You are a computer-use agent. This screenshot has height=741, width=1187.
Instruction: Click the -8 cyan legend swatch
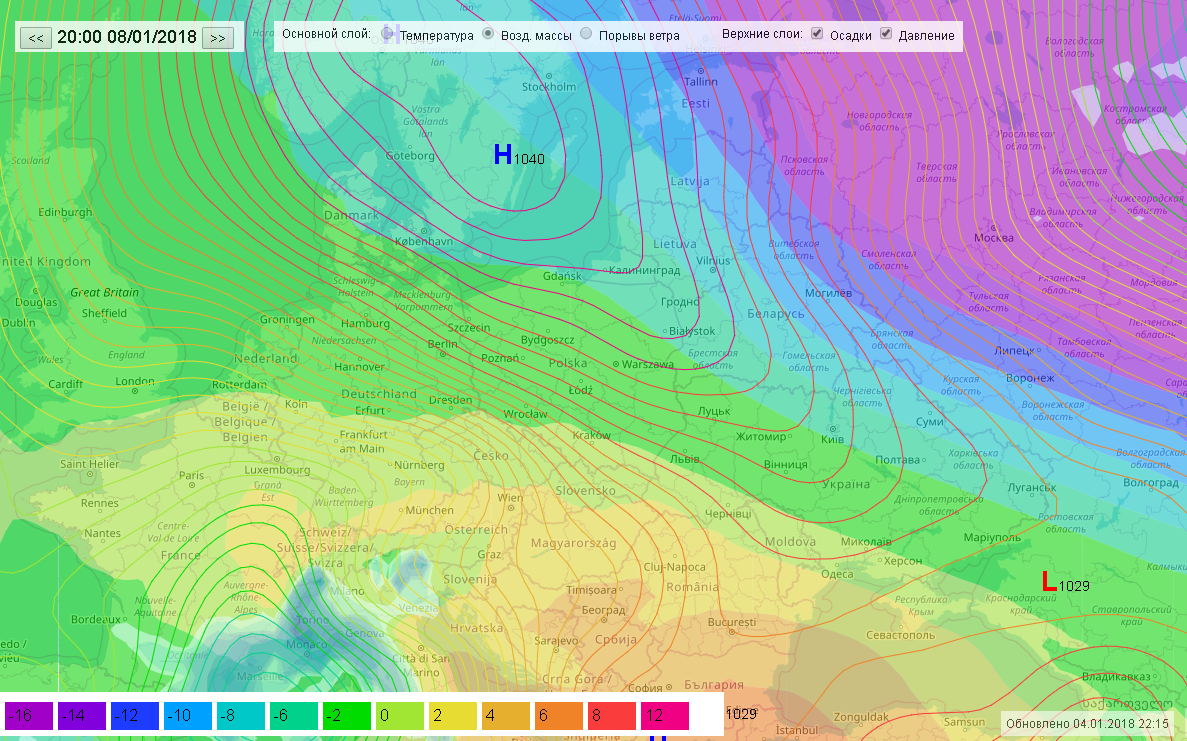pyautogui.click(x=241, y=715)
